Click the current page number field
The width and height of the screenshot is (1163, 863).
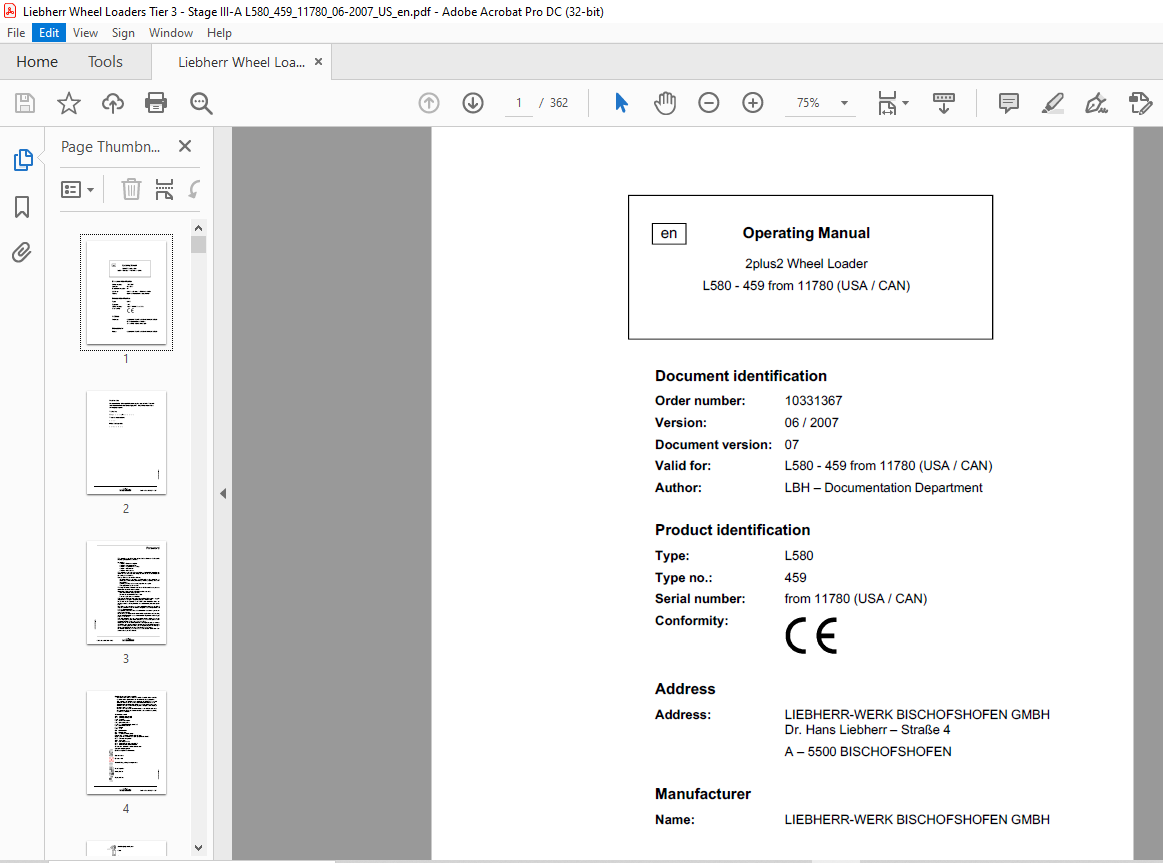pyautogui.click(x=518, y=103)
